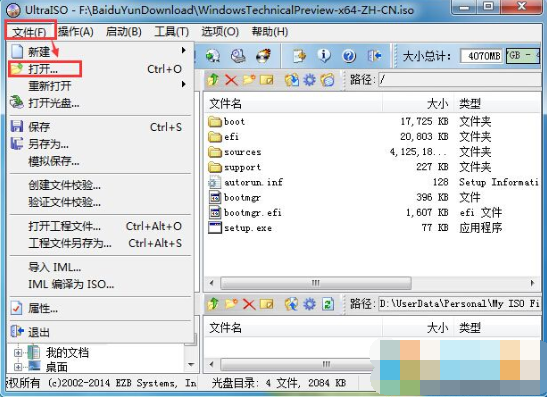
Task: Select the autorun.inf file
Action: pyautogui.click(x=372, y=182)
